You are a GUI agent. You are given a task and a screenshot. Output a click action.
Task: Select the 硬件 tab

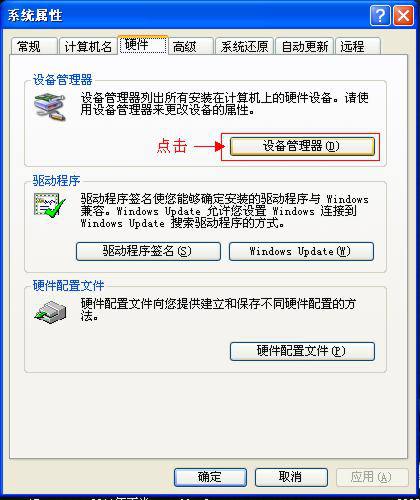(143, 44)
